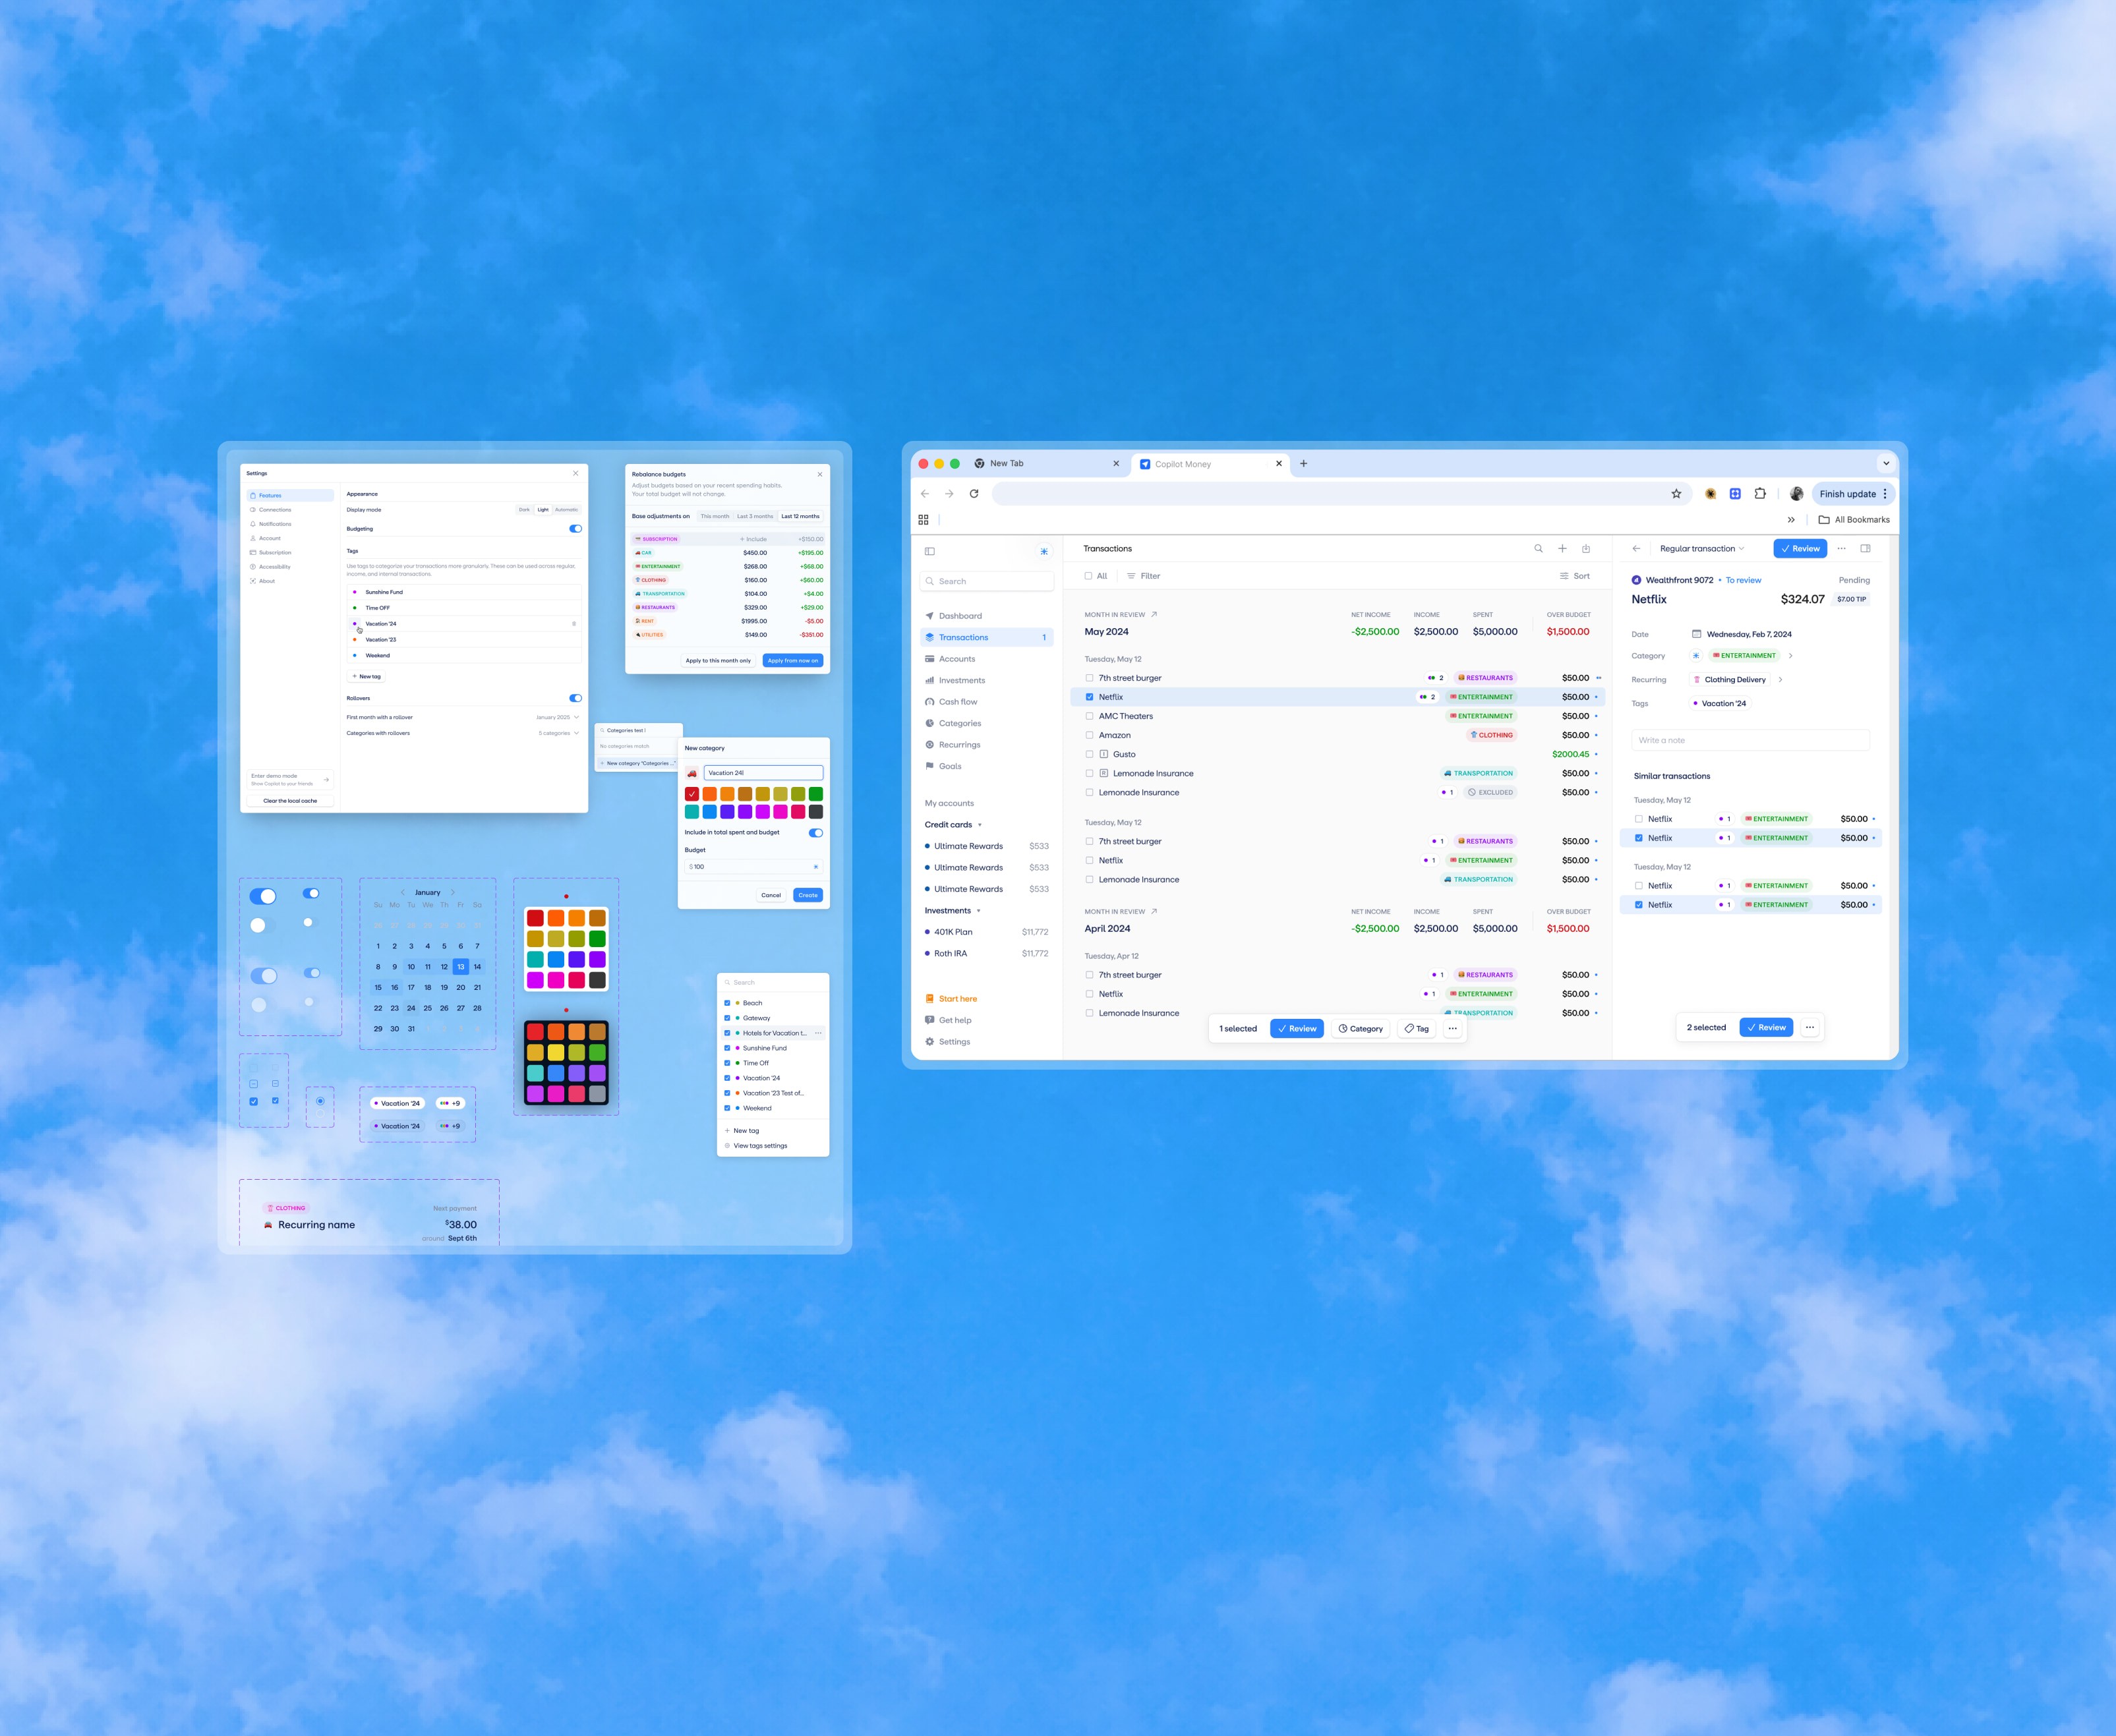This screenshot has height=1736, width=2116.
Task: Collapse the left sidebar panel icon
Action: (x=929, y=551)
